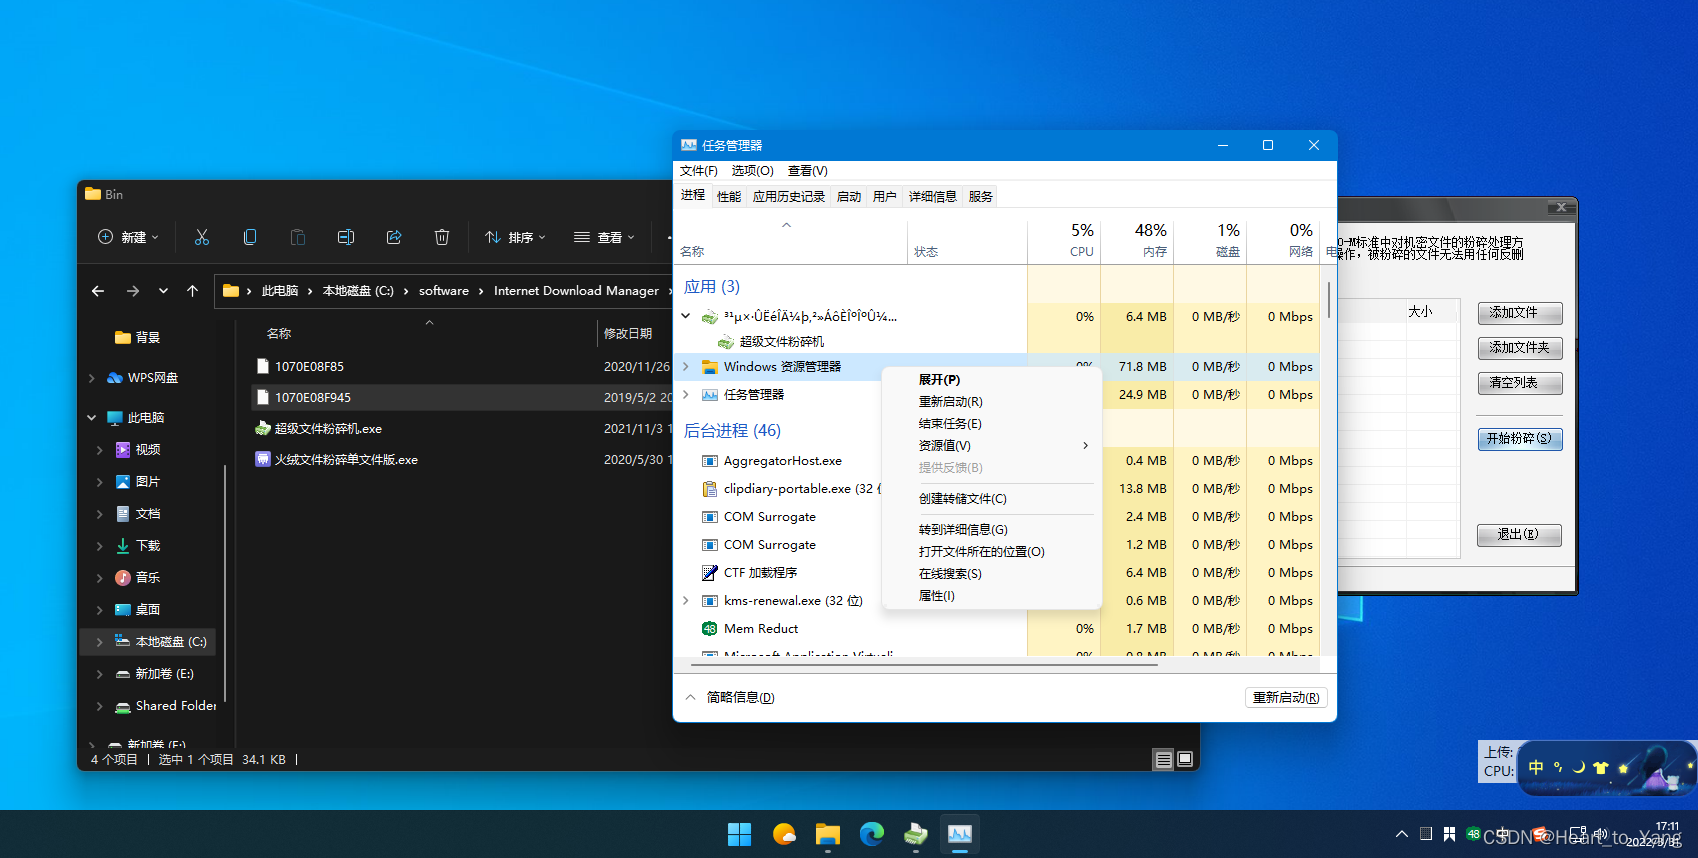The width and height of the screenshot is (1698, 858).
Task: Click 重新启动(R) button in Task Manager
Action: [1286, 697]
